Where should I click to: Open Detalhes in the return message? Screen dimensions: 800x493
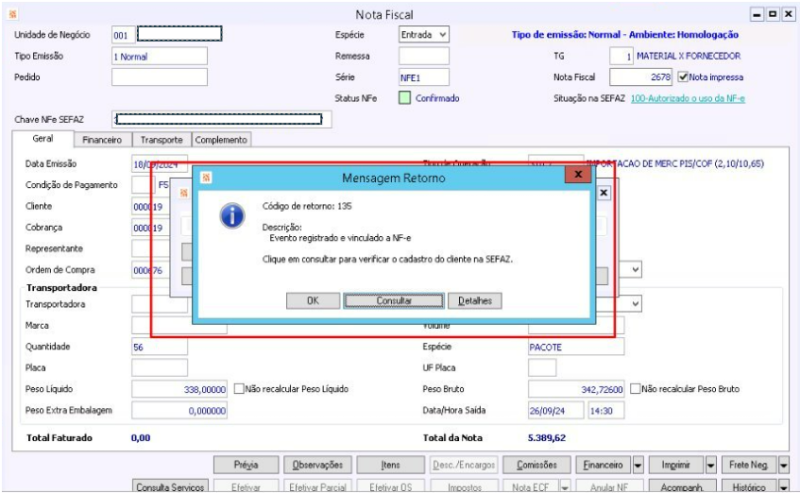[x=475, y=301]
